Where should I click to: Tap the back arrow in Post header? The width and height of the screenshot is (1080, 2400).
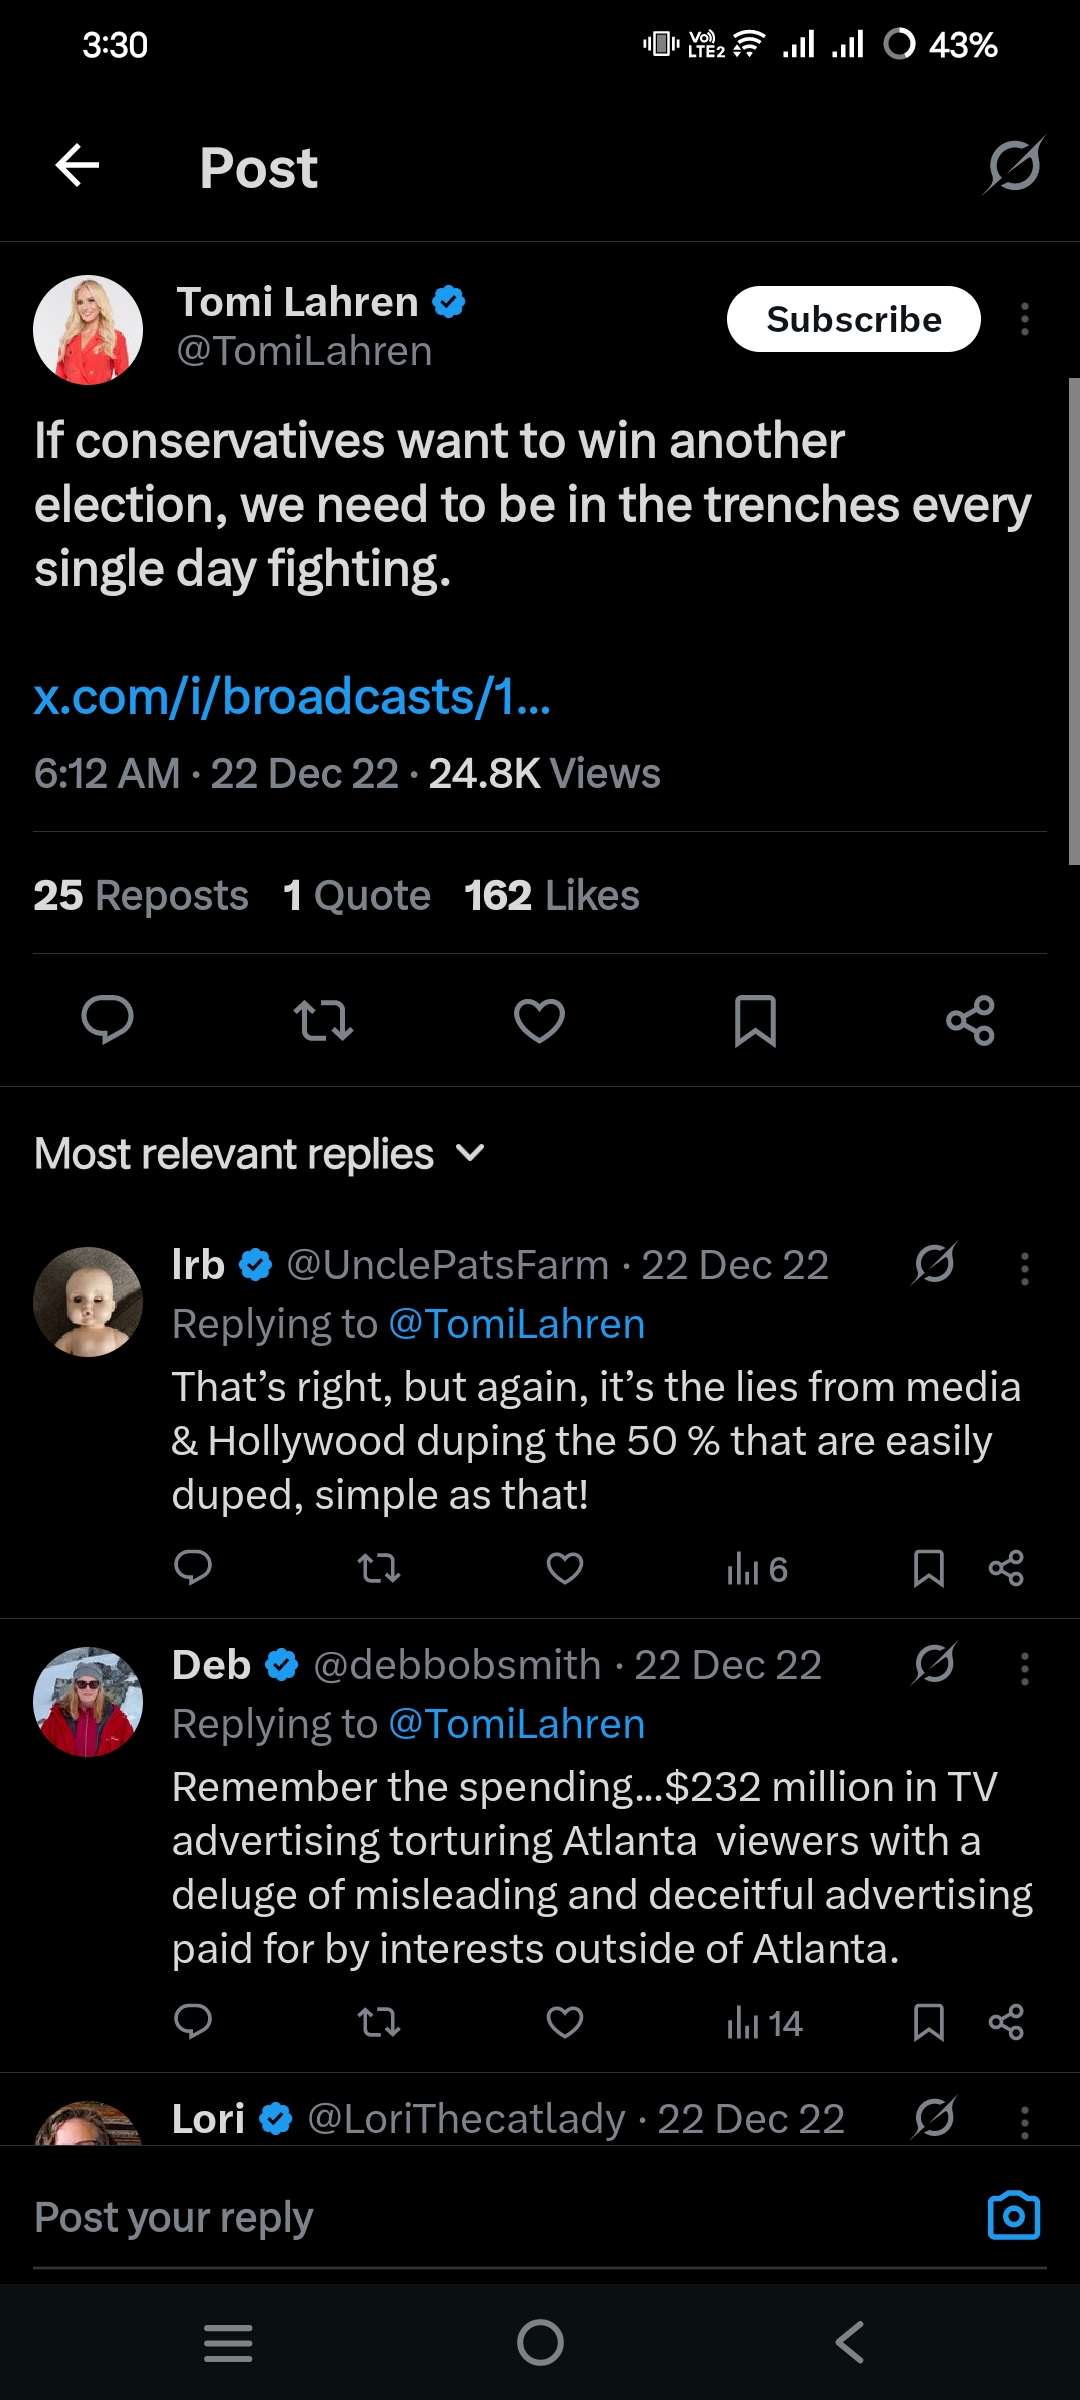[x=78, y=166]
